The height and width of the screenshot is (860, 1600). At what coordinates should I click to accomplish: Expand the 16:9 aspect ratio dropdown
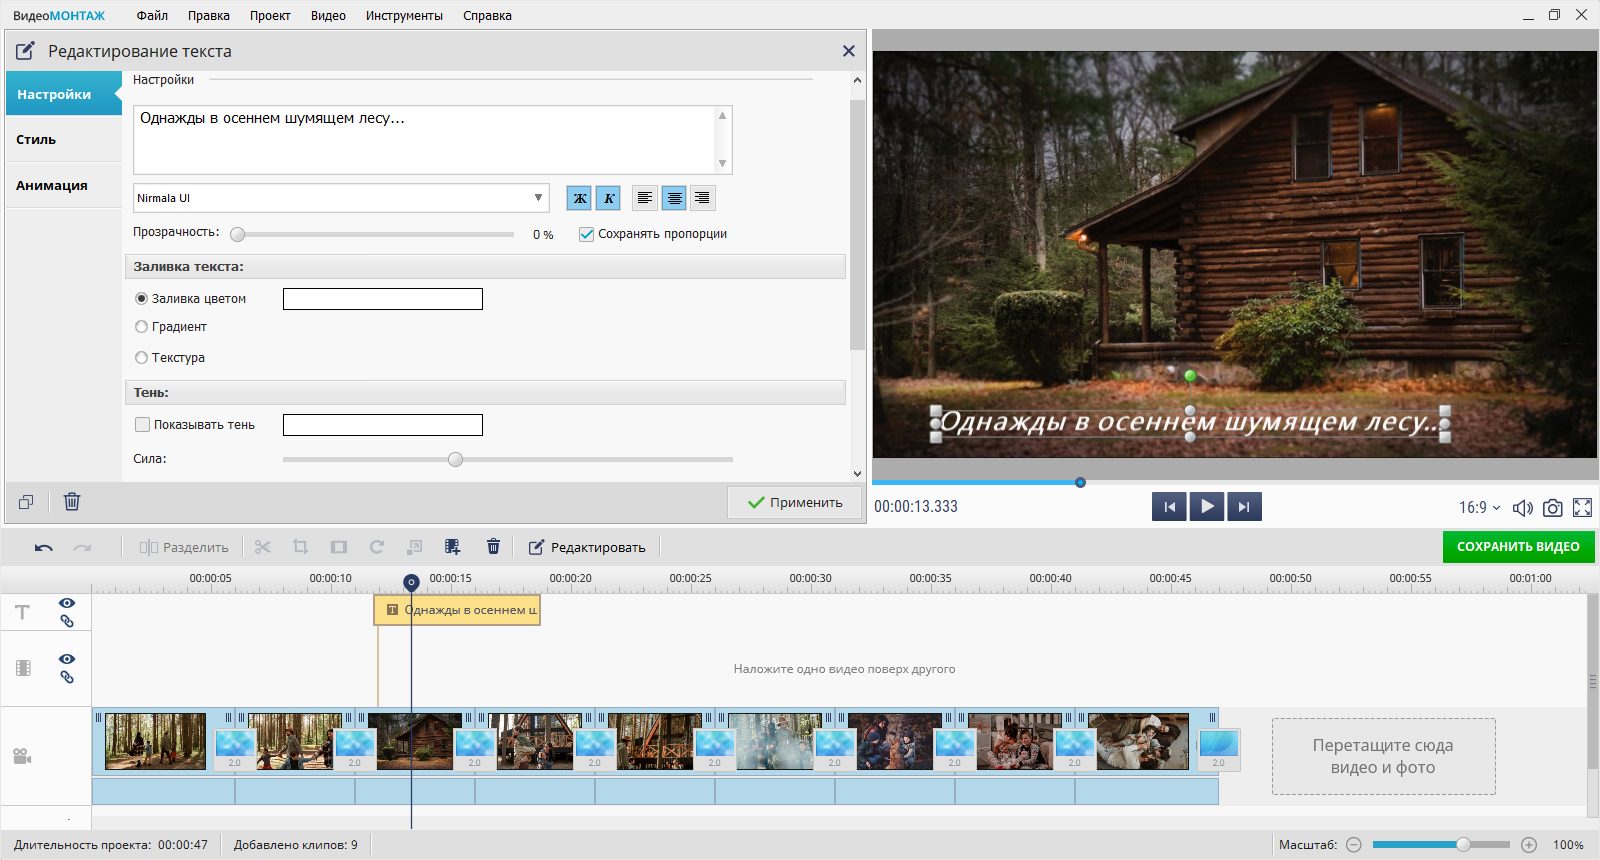click(1479, 508)
